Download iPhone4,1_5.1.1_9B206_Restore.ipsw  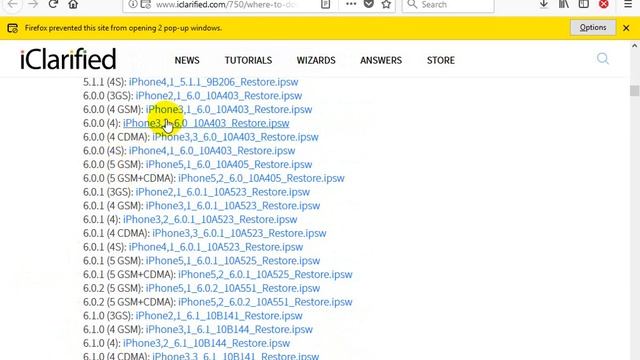213,82
